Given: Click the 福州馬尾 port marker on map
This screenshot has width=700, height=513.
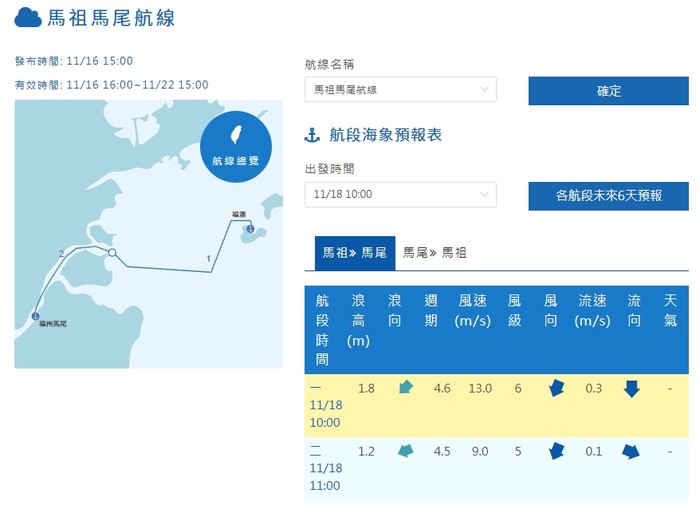Looking at the screenshot, I should click(36, 316).
